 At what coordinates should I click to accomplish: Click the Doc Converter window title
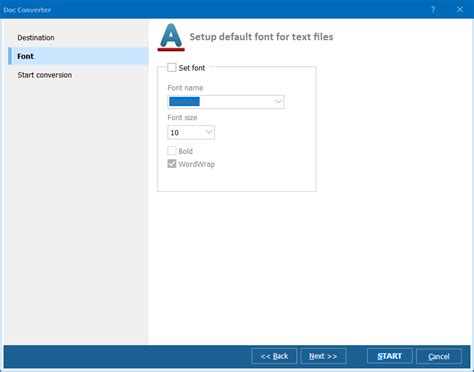pos(27,10)
